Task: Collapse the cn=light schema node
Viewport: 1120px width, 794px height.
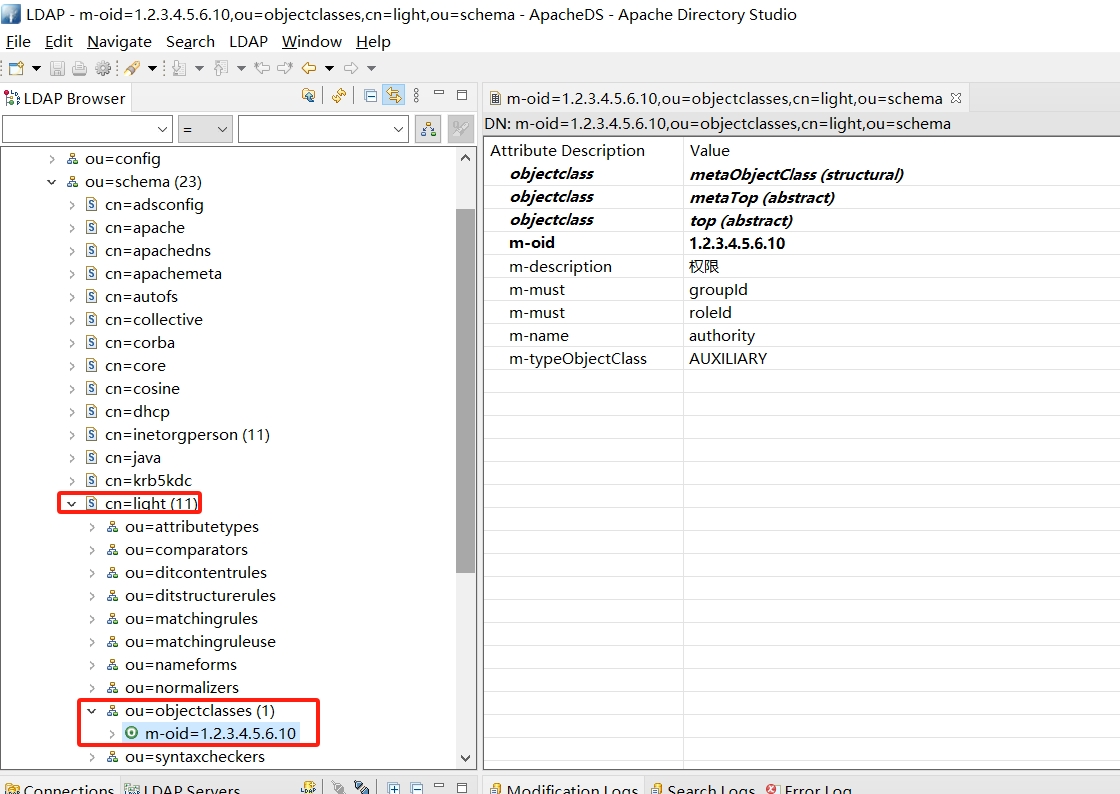Action: click(71, 504)
